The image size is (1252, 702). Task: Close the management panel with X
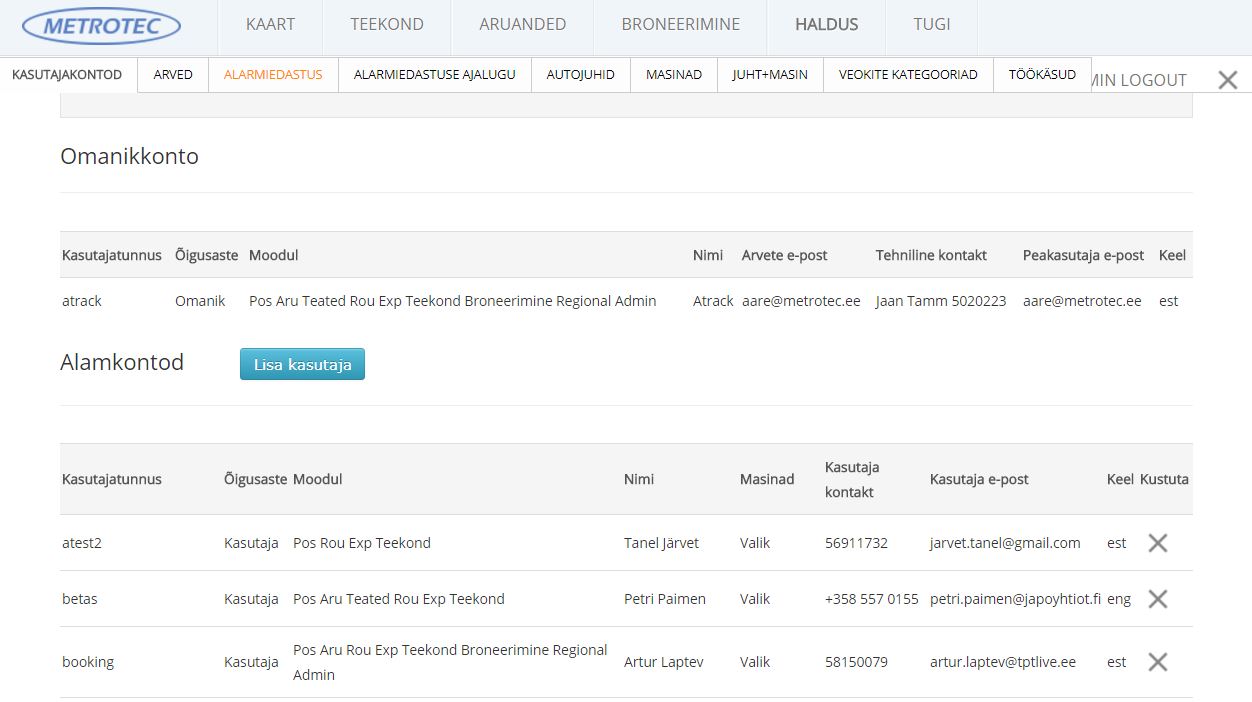(1227, 80)
